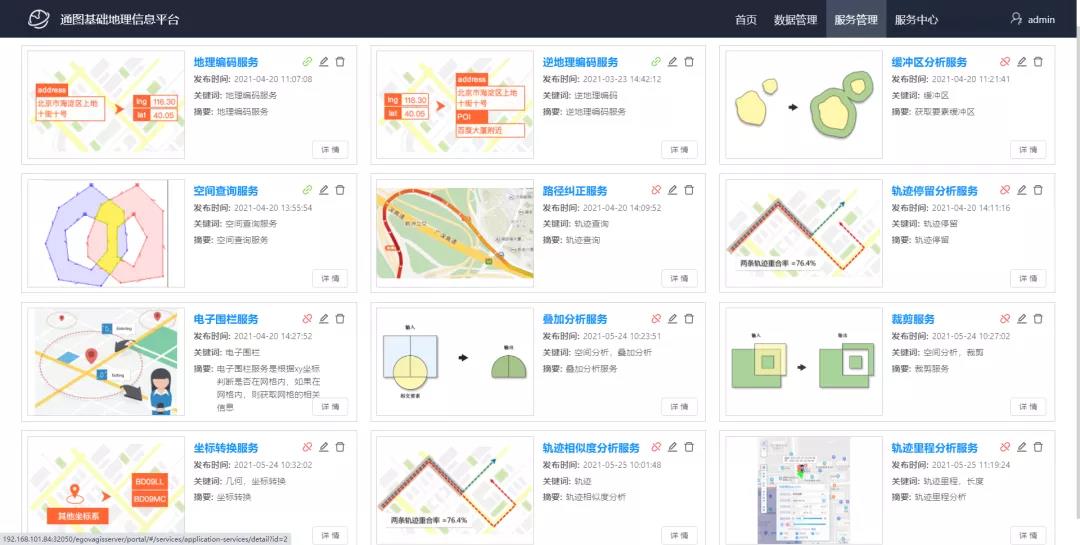The width and height of the screenshot is (1080, 545).
Task: Toggle publish link icon on 坐标转换服务
Action: [x=307, y=447]
